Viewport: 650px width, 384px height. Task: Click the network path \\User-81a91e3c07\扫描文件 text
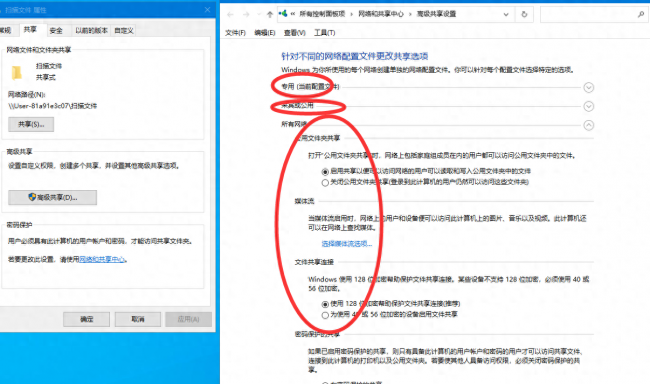coord(53,106)
